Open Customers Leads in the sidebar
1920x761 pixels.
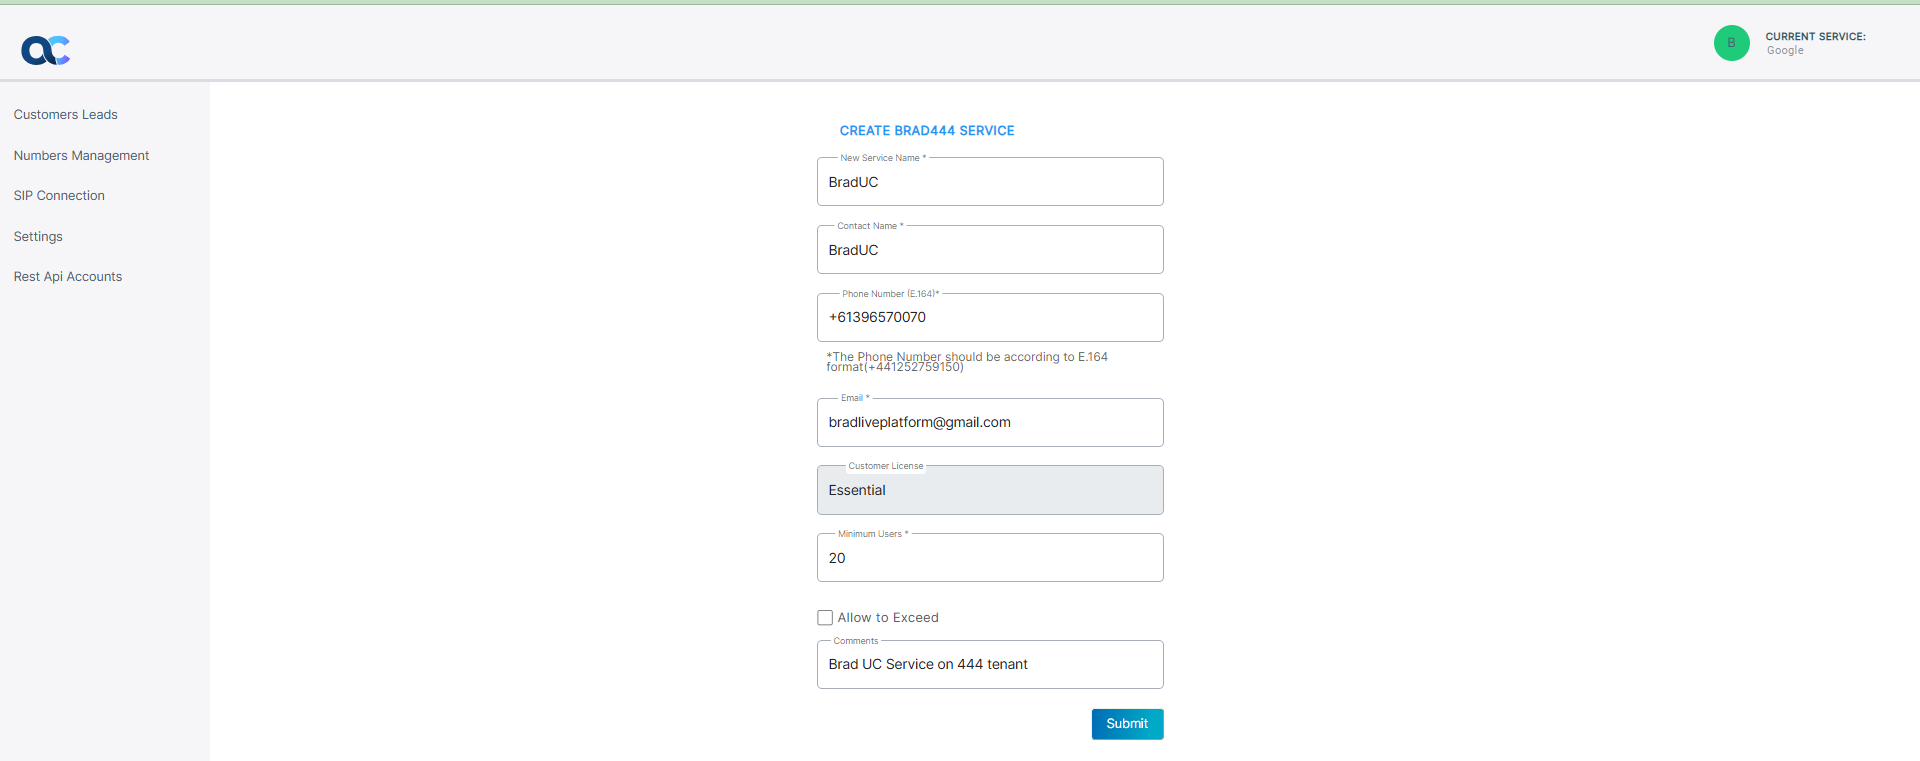[x=66, y=115]
